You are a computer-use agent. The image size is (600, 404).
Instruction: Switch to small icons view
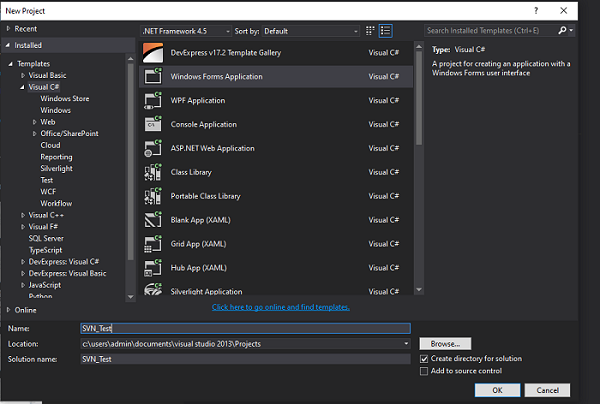coord(371,31)
